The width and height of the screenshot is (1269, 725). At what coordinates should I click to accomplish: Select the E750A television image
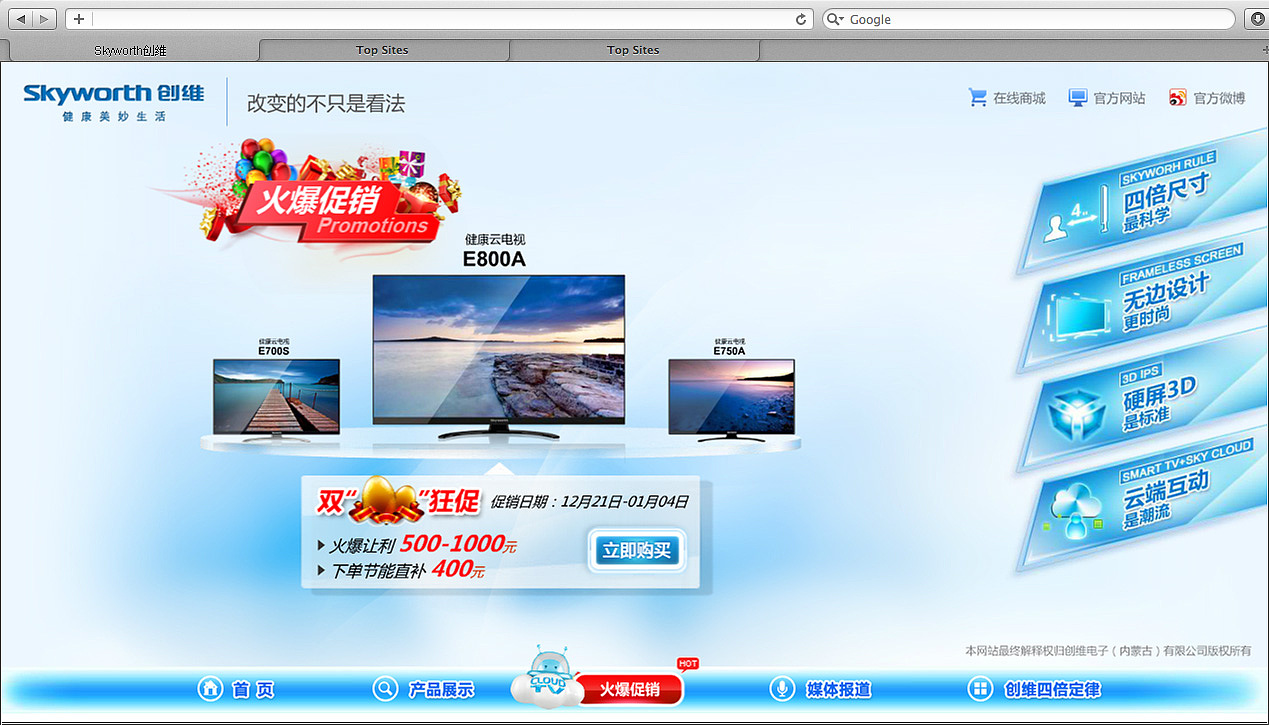[731, 398]
